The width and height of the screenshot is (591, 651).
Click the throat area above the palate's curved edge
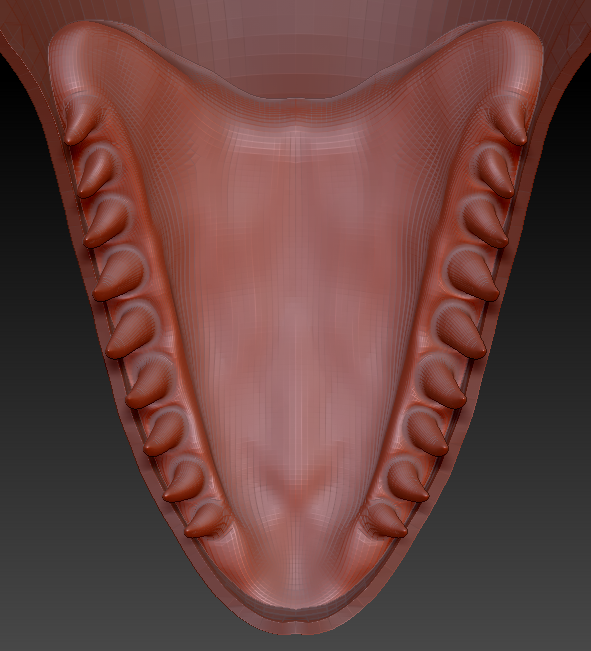(x=296, y=50)
